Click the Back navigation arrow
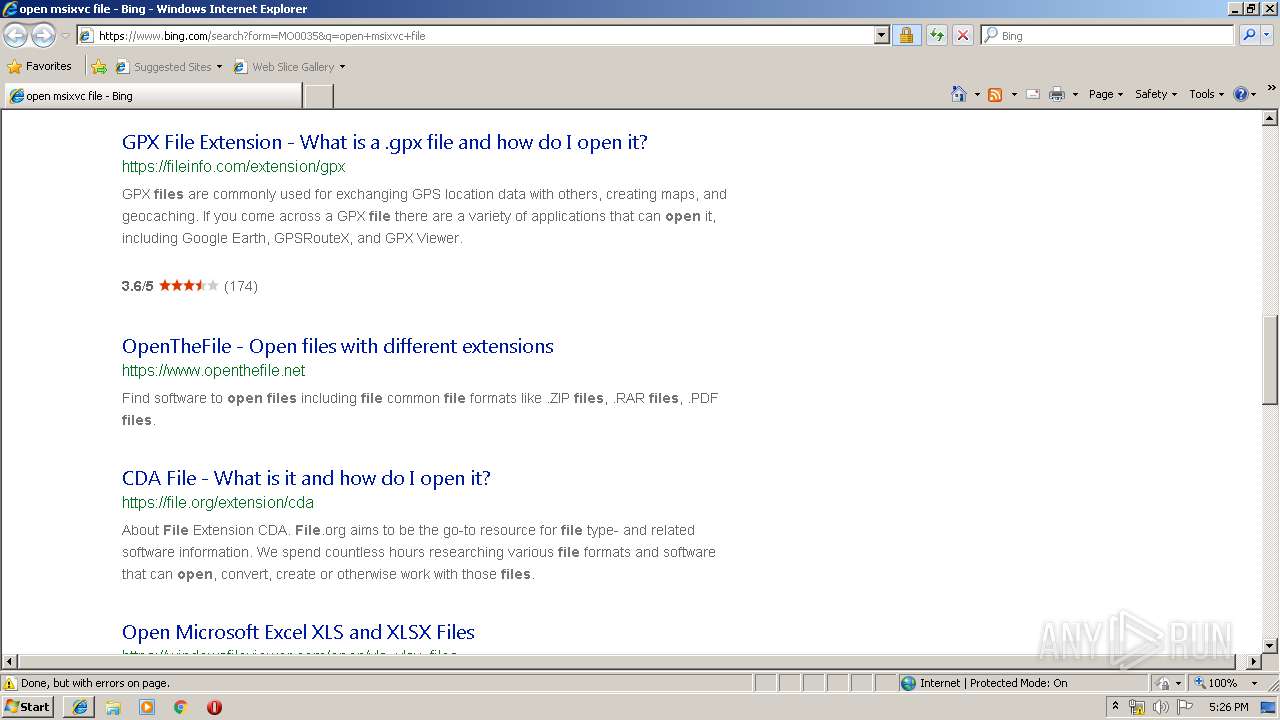 point(16,36)
